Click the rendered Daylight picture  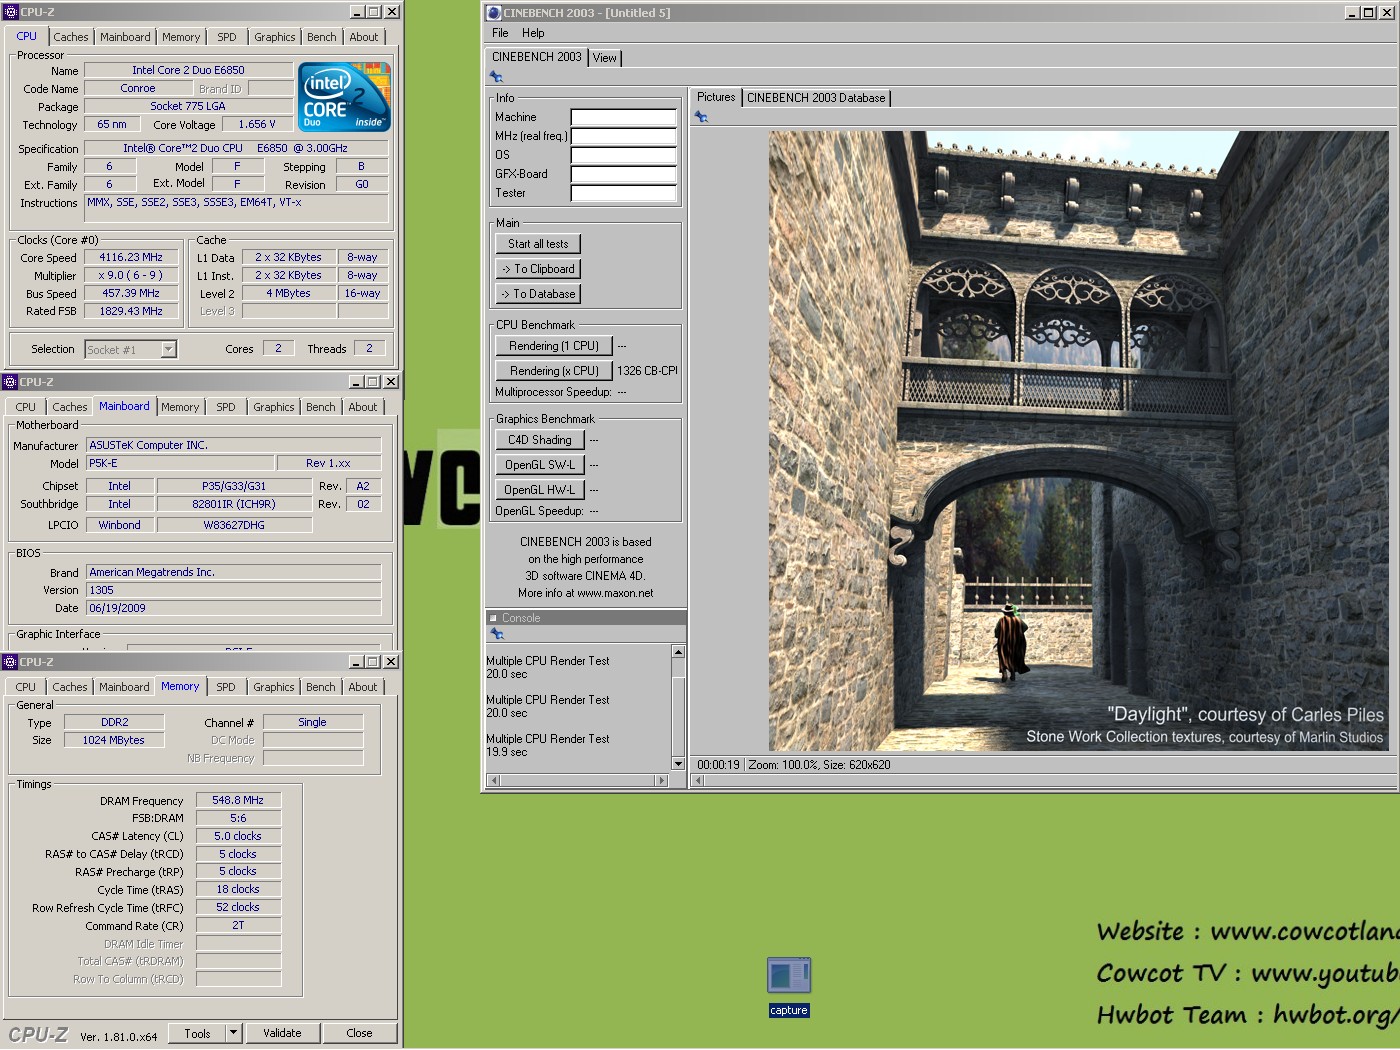pos(1078,441)
